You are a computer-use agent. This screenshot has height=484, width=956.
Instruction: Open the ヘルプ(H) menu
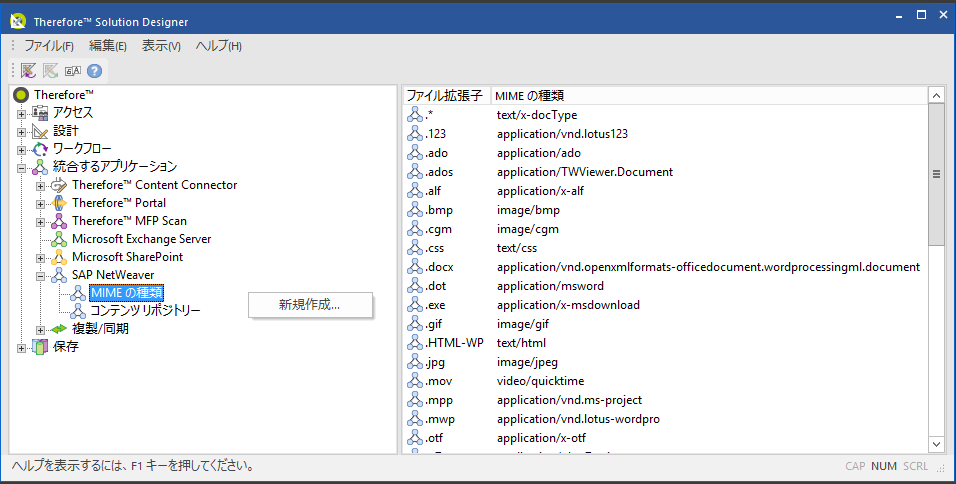point(218,46)
